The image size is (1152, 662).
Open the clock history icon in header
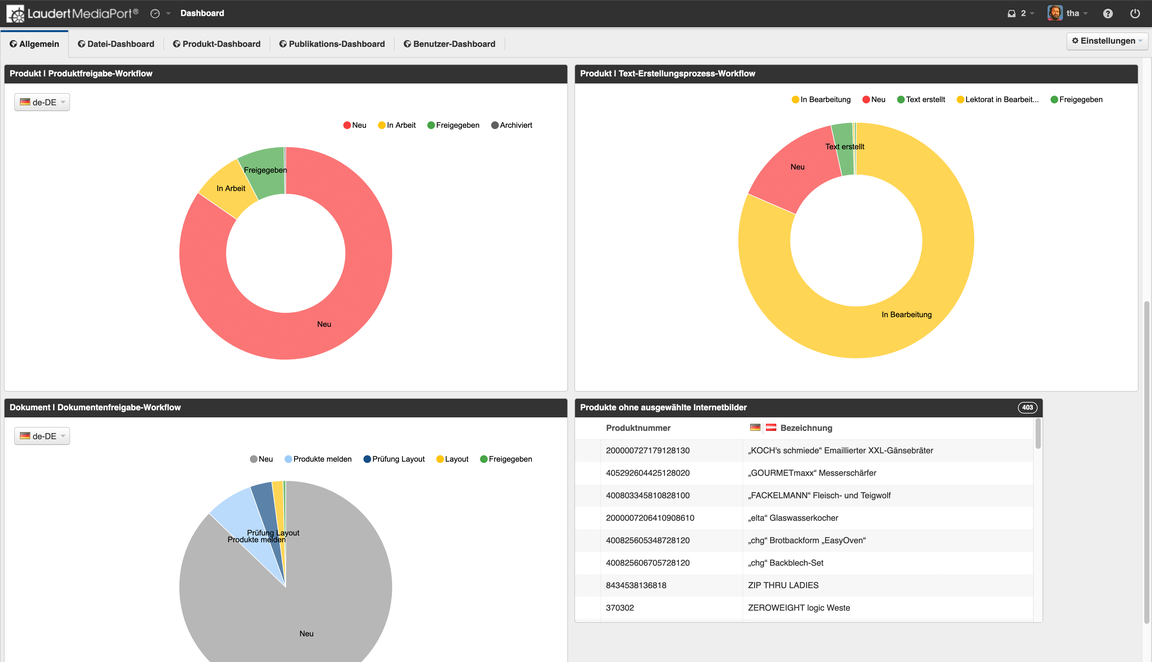(x=155, y=14)
